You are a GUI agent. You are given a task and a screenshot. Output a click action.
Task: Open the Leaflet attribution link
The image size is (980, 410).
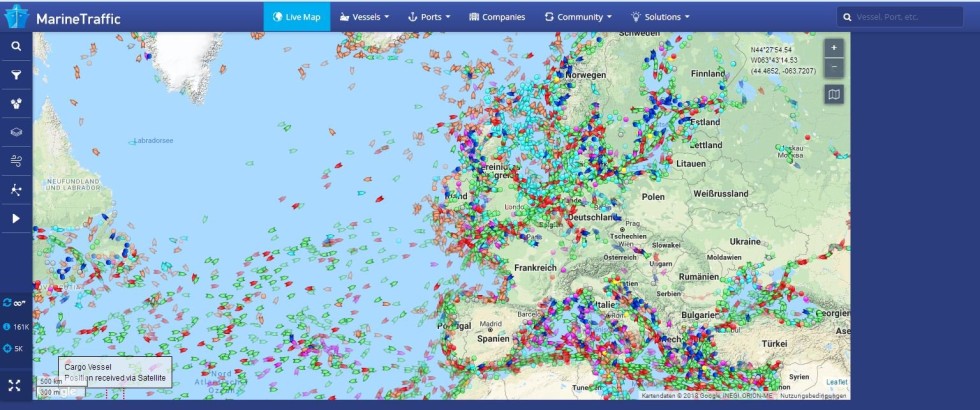point(837,382)
